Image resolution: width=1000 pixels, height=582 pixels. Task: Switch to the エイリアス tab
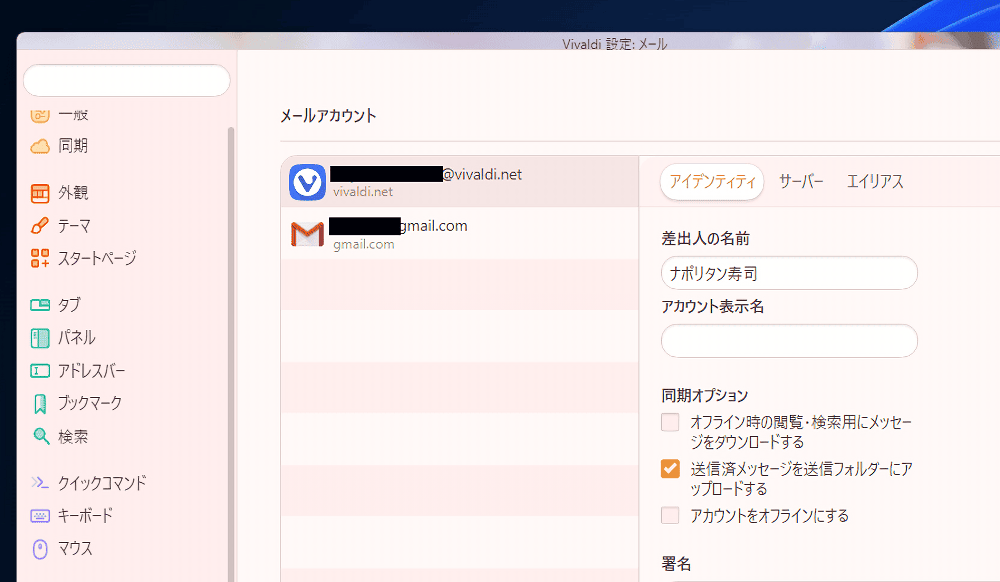875,182
